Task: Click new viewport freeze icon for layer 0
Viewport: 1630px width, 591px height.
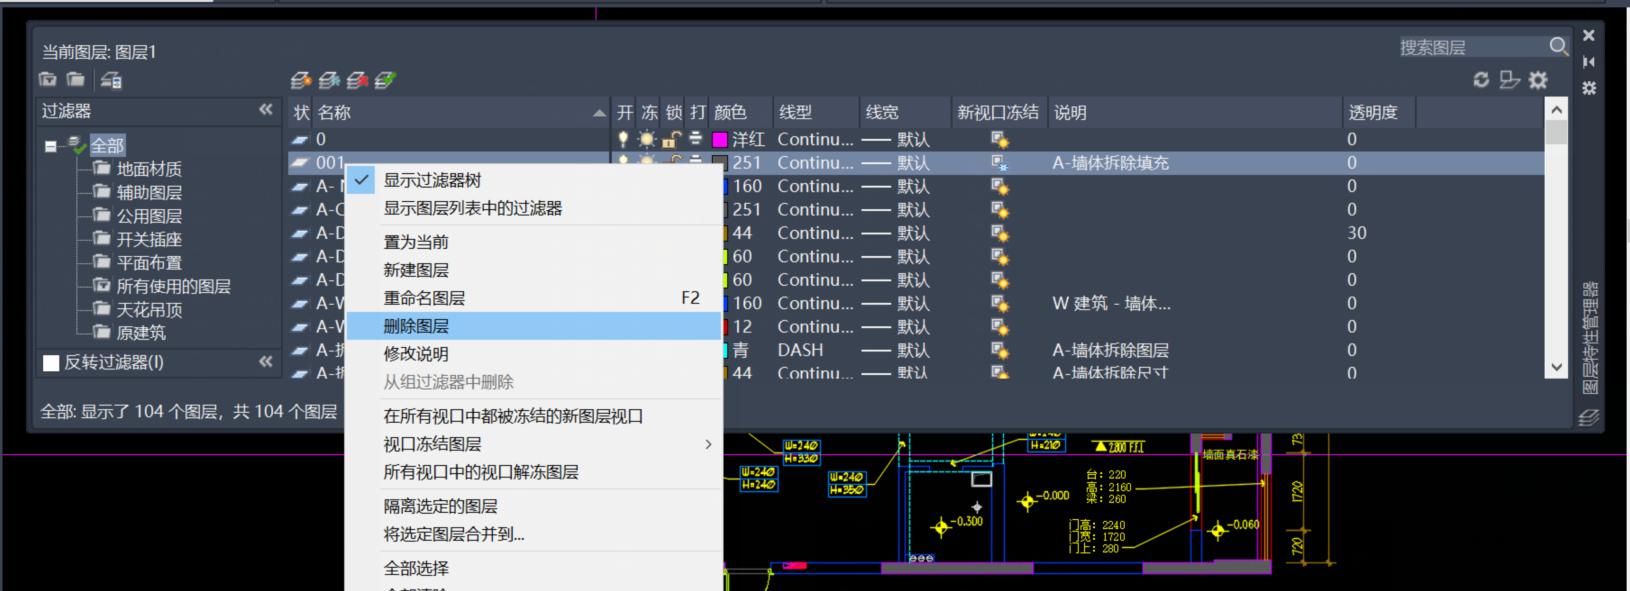Action: pyautogui.click(x=999, y=139)
